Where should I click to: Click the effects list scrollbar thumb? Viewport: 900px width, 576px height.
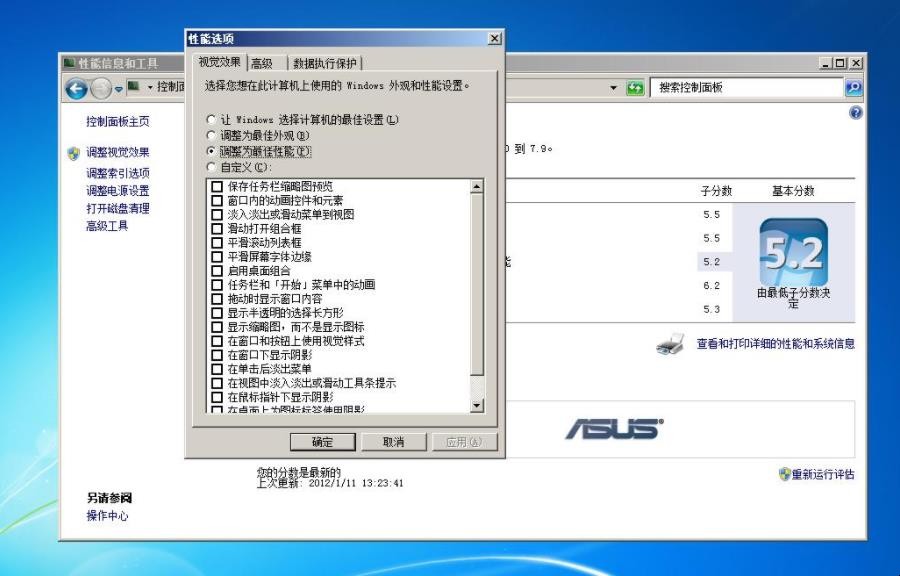point(476,285)
